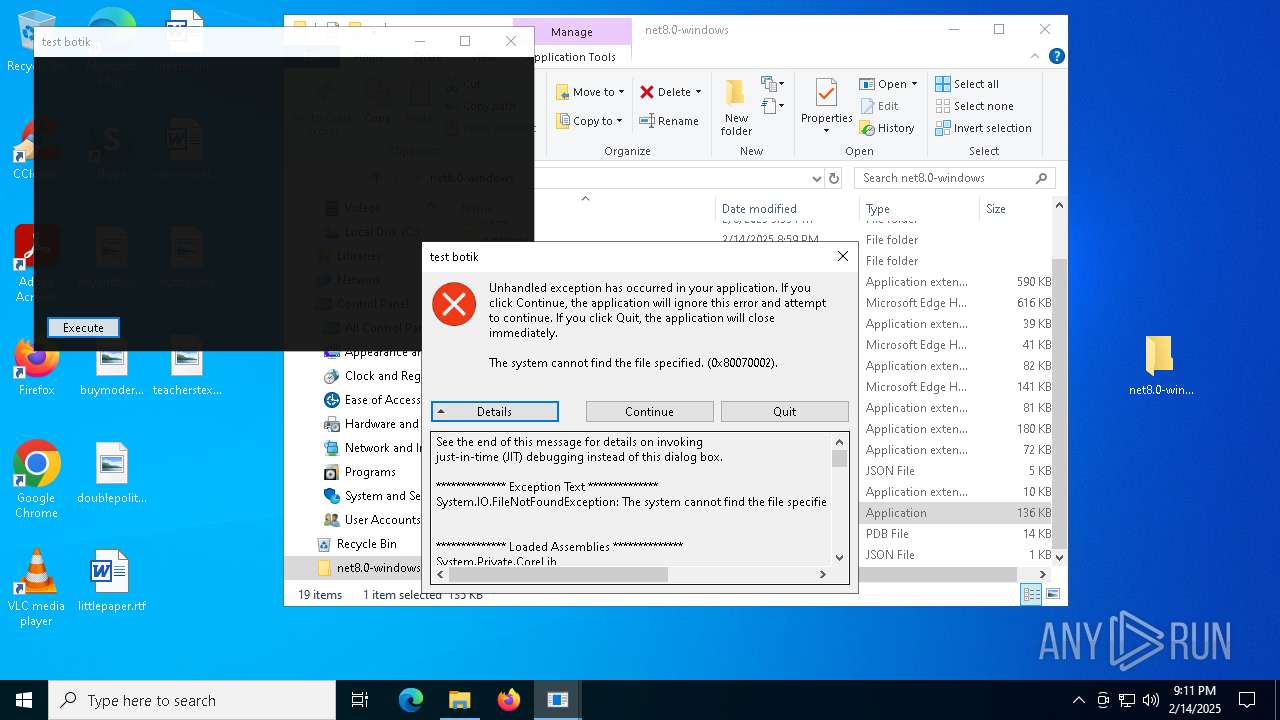Click Select none in Explorer ribbon
The image size is (1280, 720).
(975, 106)
